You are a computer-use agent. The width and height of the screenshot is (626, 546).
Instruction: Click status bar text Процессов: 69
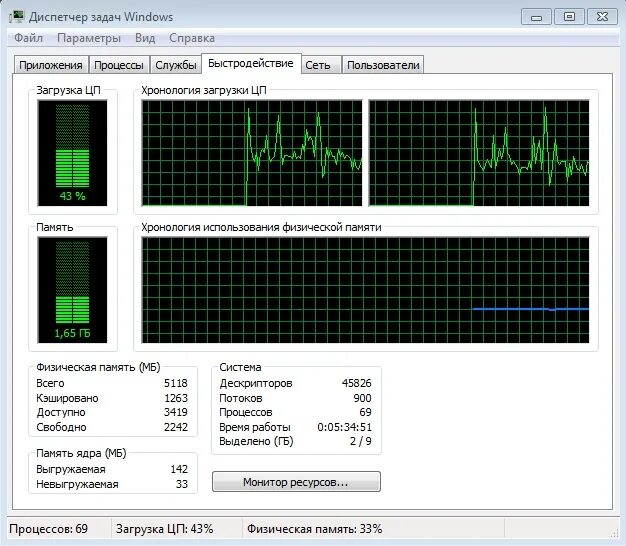pos(48,529)
